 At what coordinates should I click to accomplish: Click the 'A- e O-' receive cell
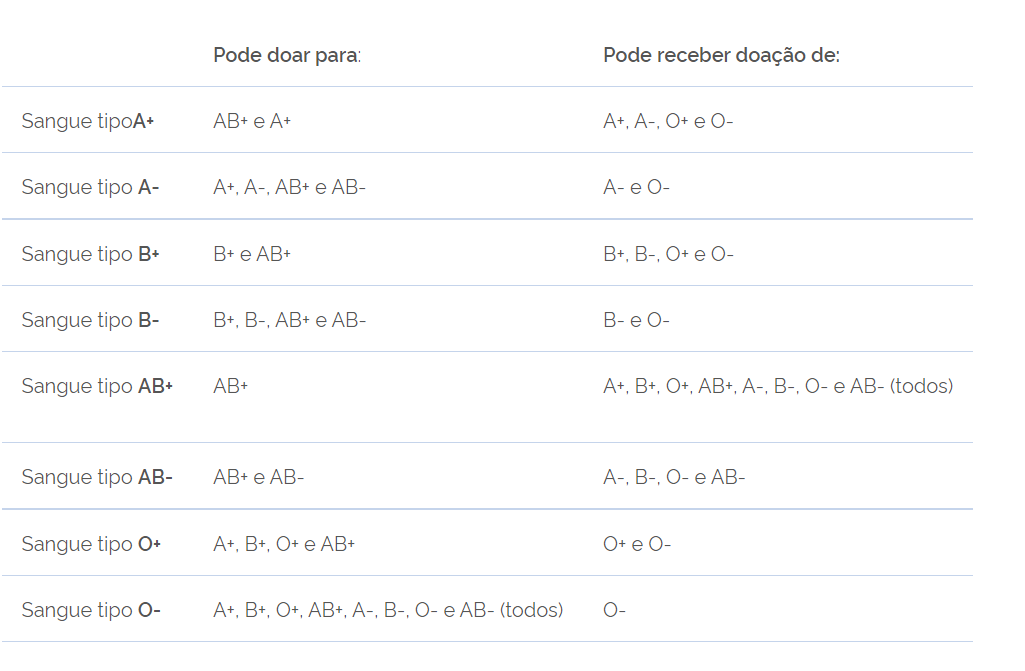636,187
